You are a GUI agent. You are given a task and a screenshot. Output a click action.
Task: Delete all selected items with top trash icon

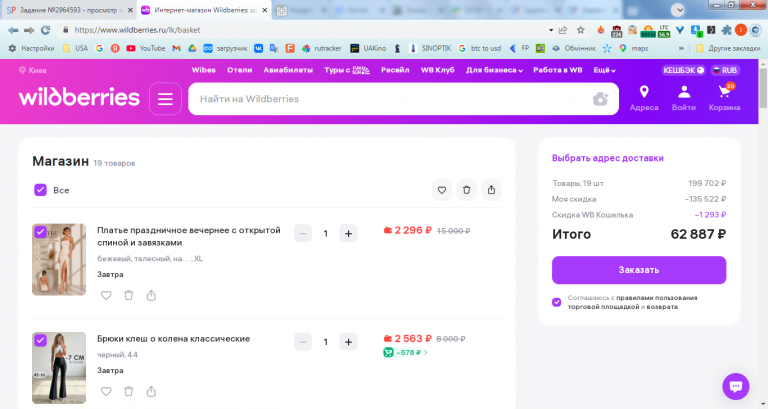coord(466,190)
